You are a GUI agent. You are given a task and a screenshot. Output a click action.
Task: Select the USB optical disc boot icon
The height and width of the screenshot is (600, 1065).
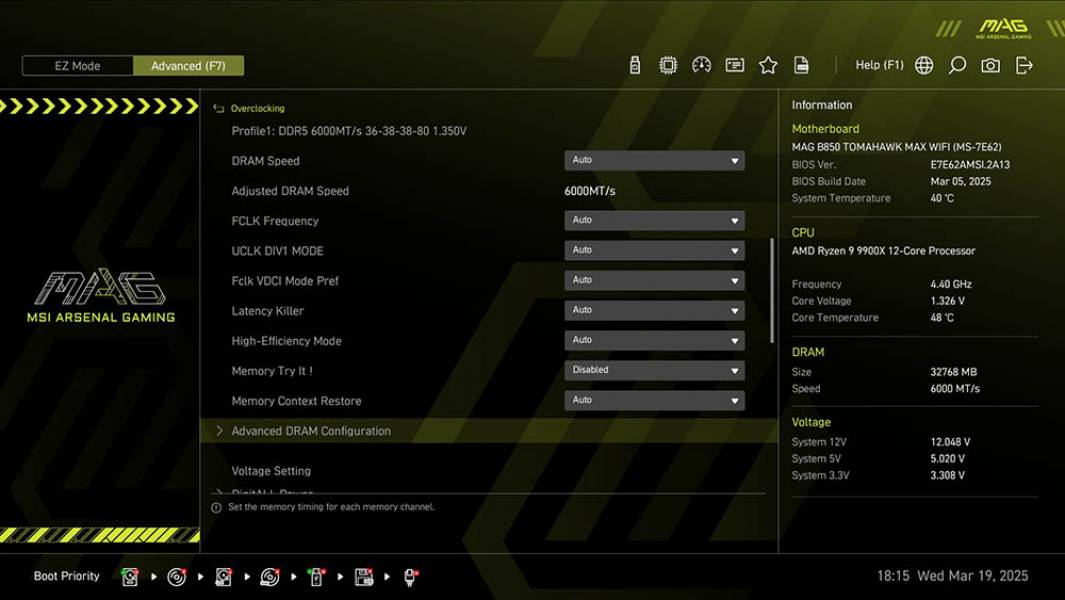[x=270, y=577]
